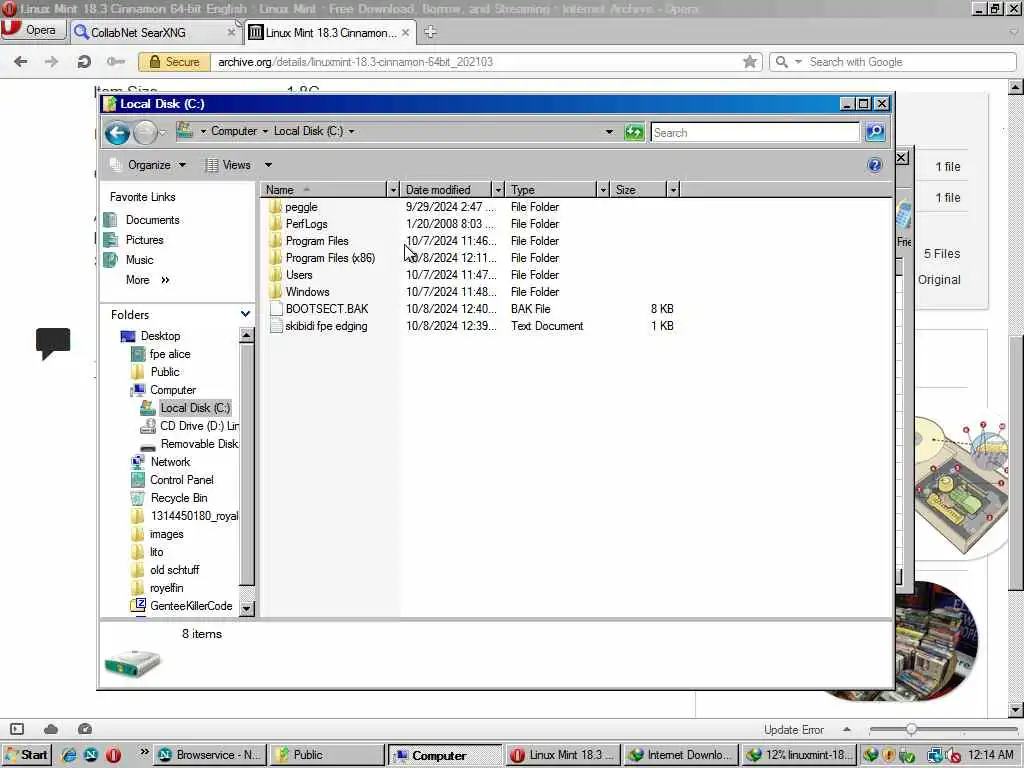Launch Opera from Quick Launch bar

(113, 755)
